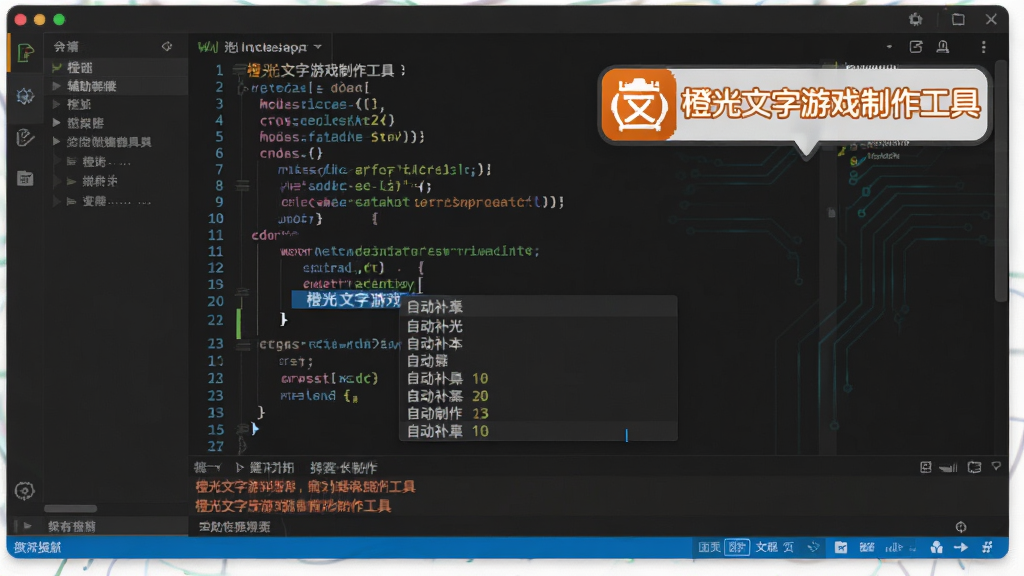Click the folder image icon in status bar
The image size is (1024, 576).
[x=841, y=547]
